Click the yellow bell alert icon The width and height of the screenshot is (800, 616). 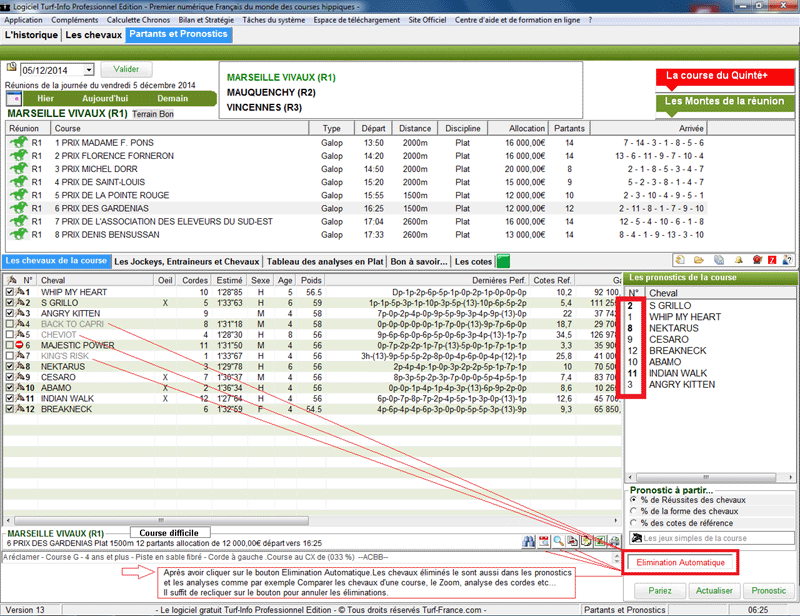coord(739,260)
